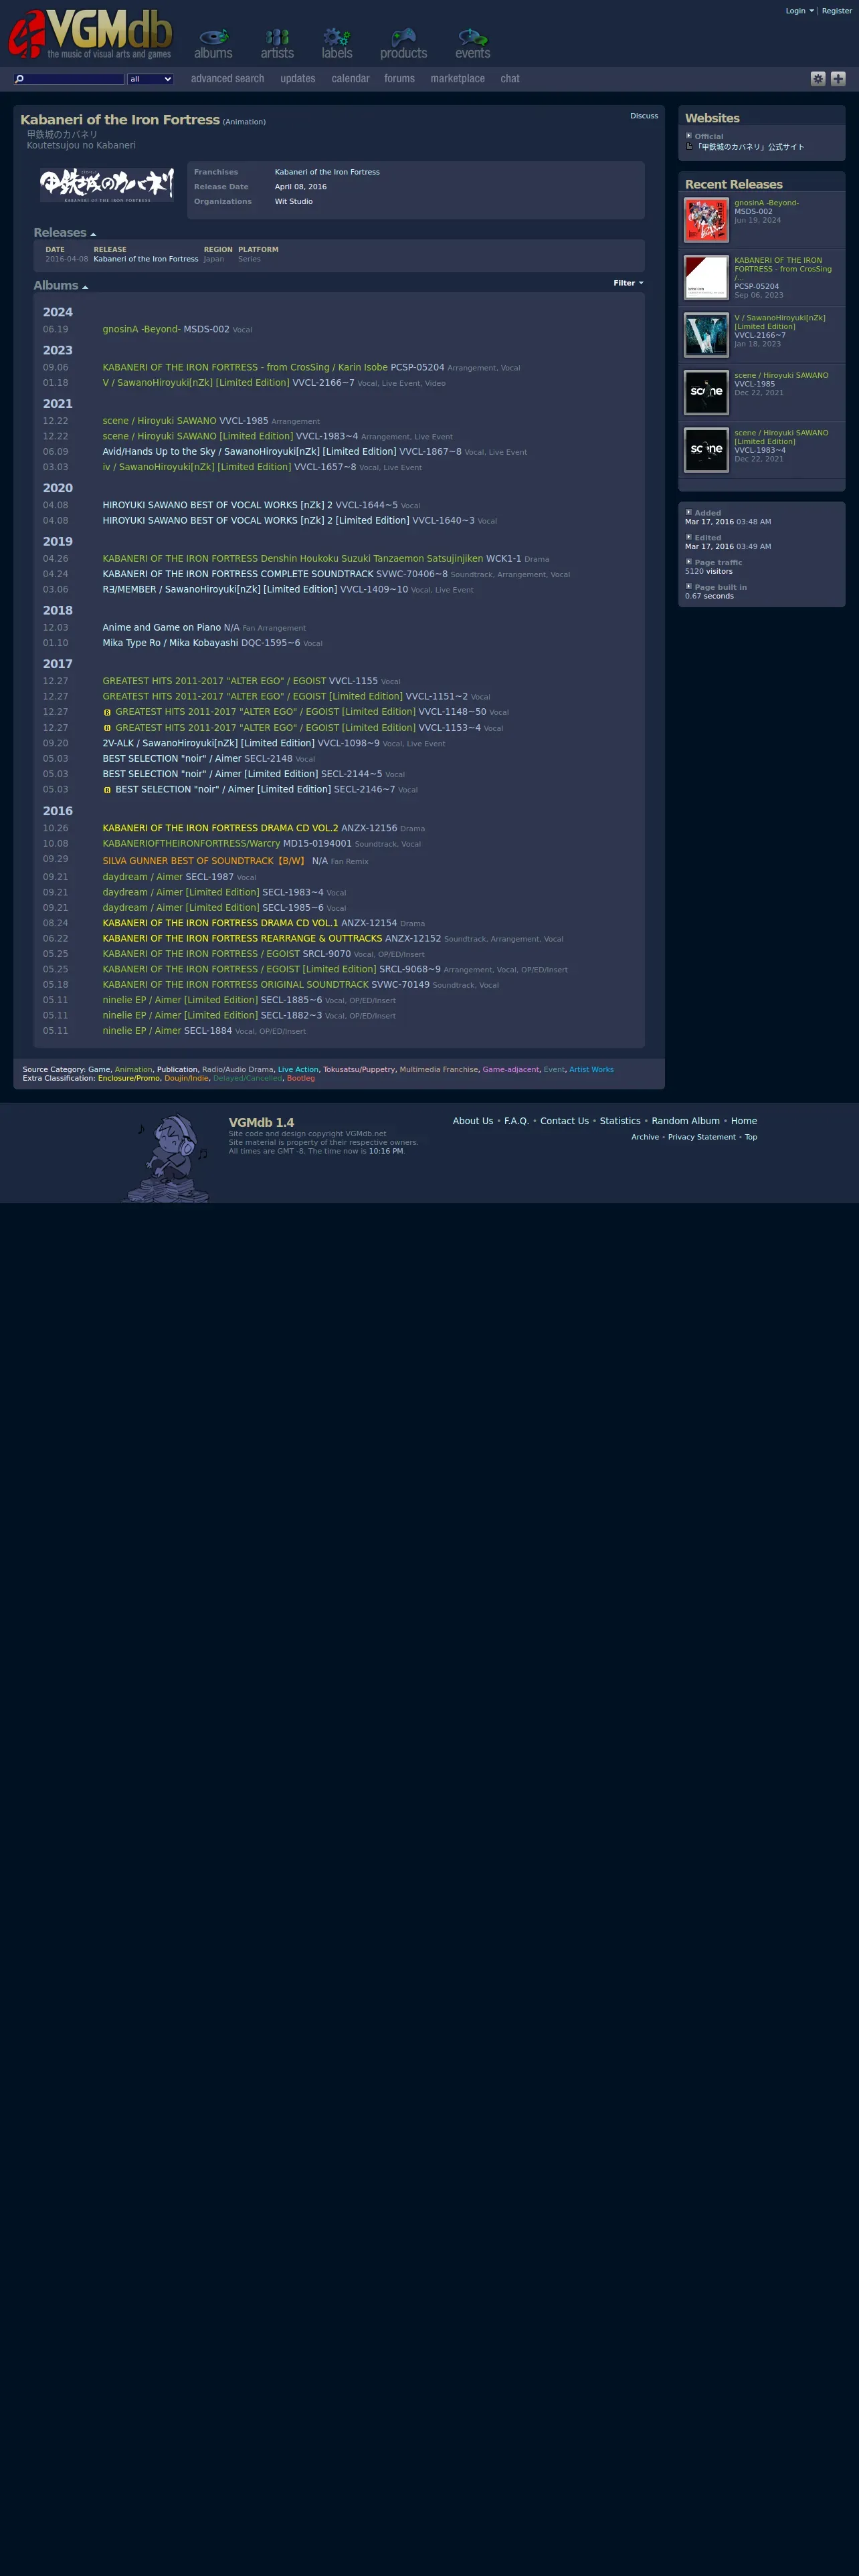Open the scene VVCL-1985 cover thumbnail
This screenshot has height=2576, width=859.
pos(706,392)
